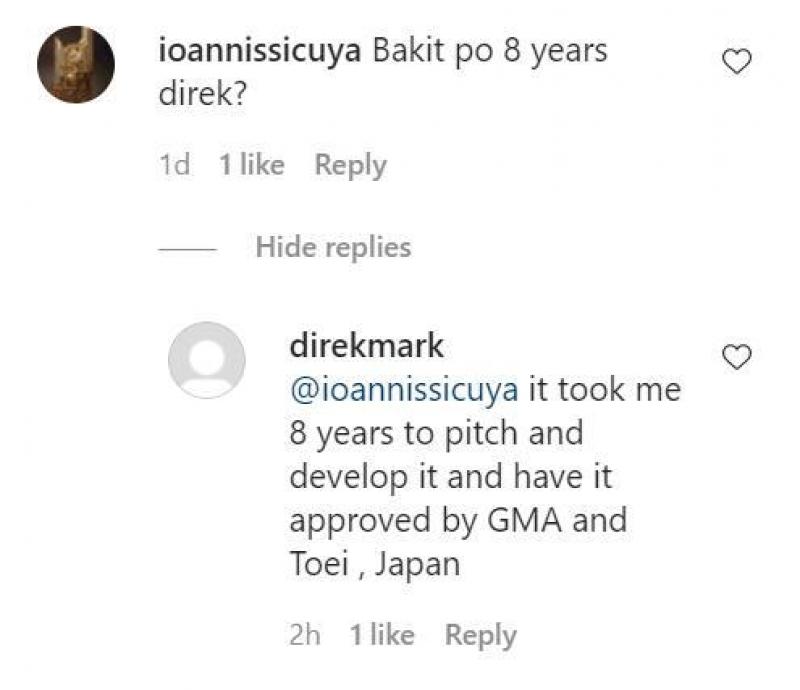Image resolution: width=800 pixels, height=690 pixels.
Task: Open ioannissicuya's profile picture
Action: point(76,65)
